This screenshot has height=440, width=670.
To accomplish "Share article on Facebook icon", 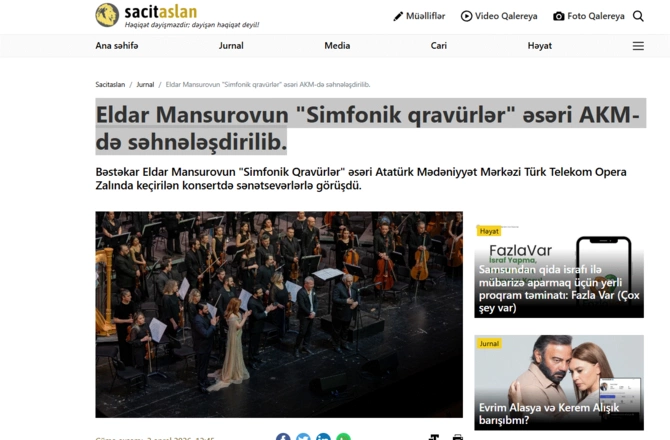I will coord(283,437).
